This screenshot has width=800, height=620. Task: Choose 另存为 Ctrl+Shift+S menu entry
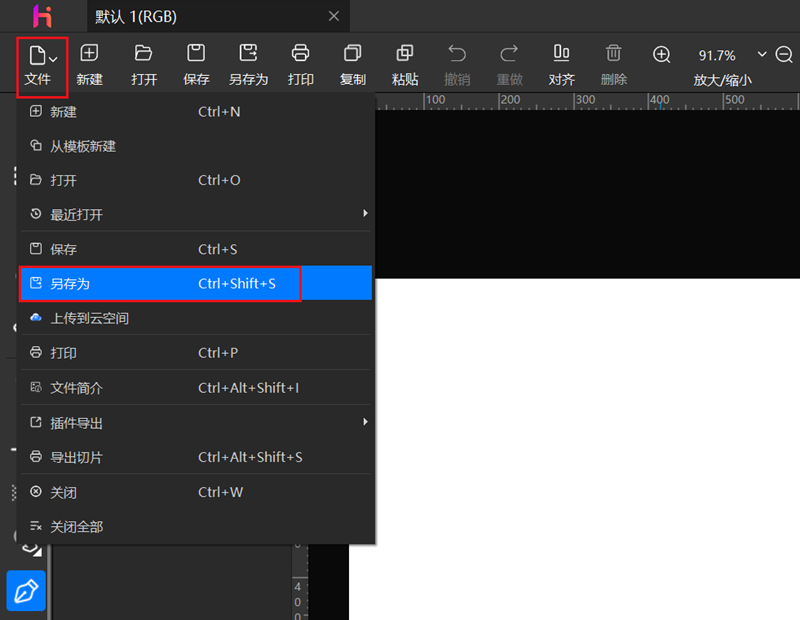point(196,283)
